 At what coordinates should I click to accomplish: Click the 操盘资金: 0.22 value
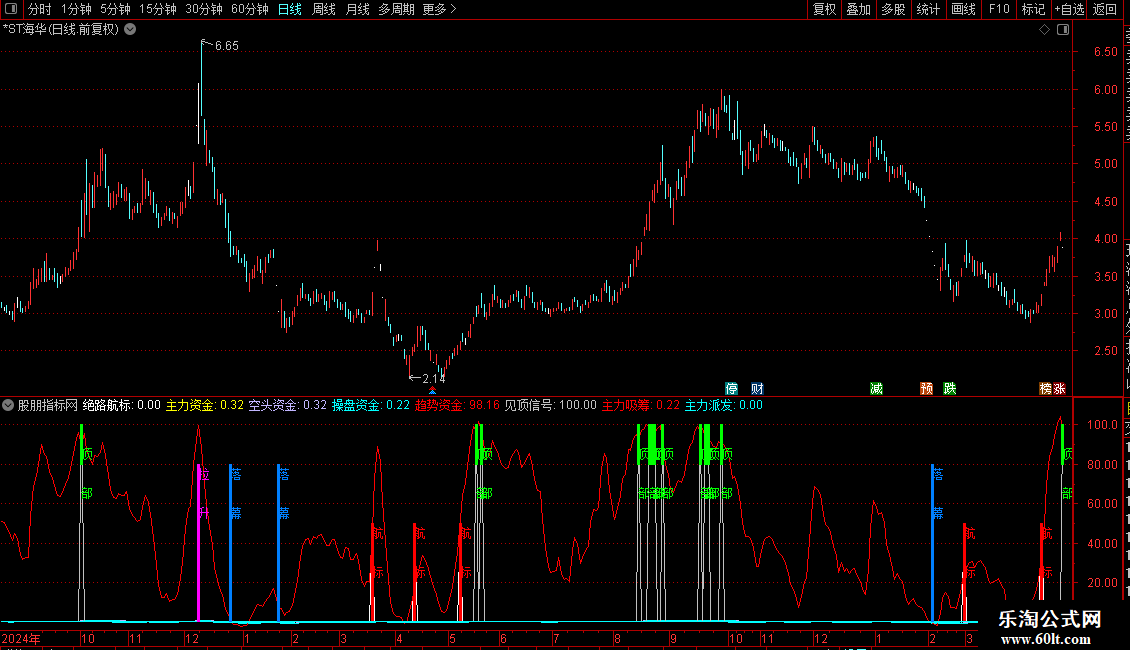370,405
